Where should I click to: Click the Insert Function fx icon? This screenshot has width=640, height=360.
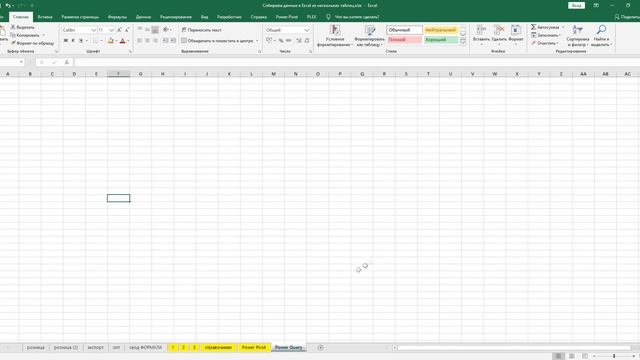click(67, 62)
